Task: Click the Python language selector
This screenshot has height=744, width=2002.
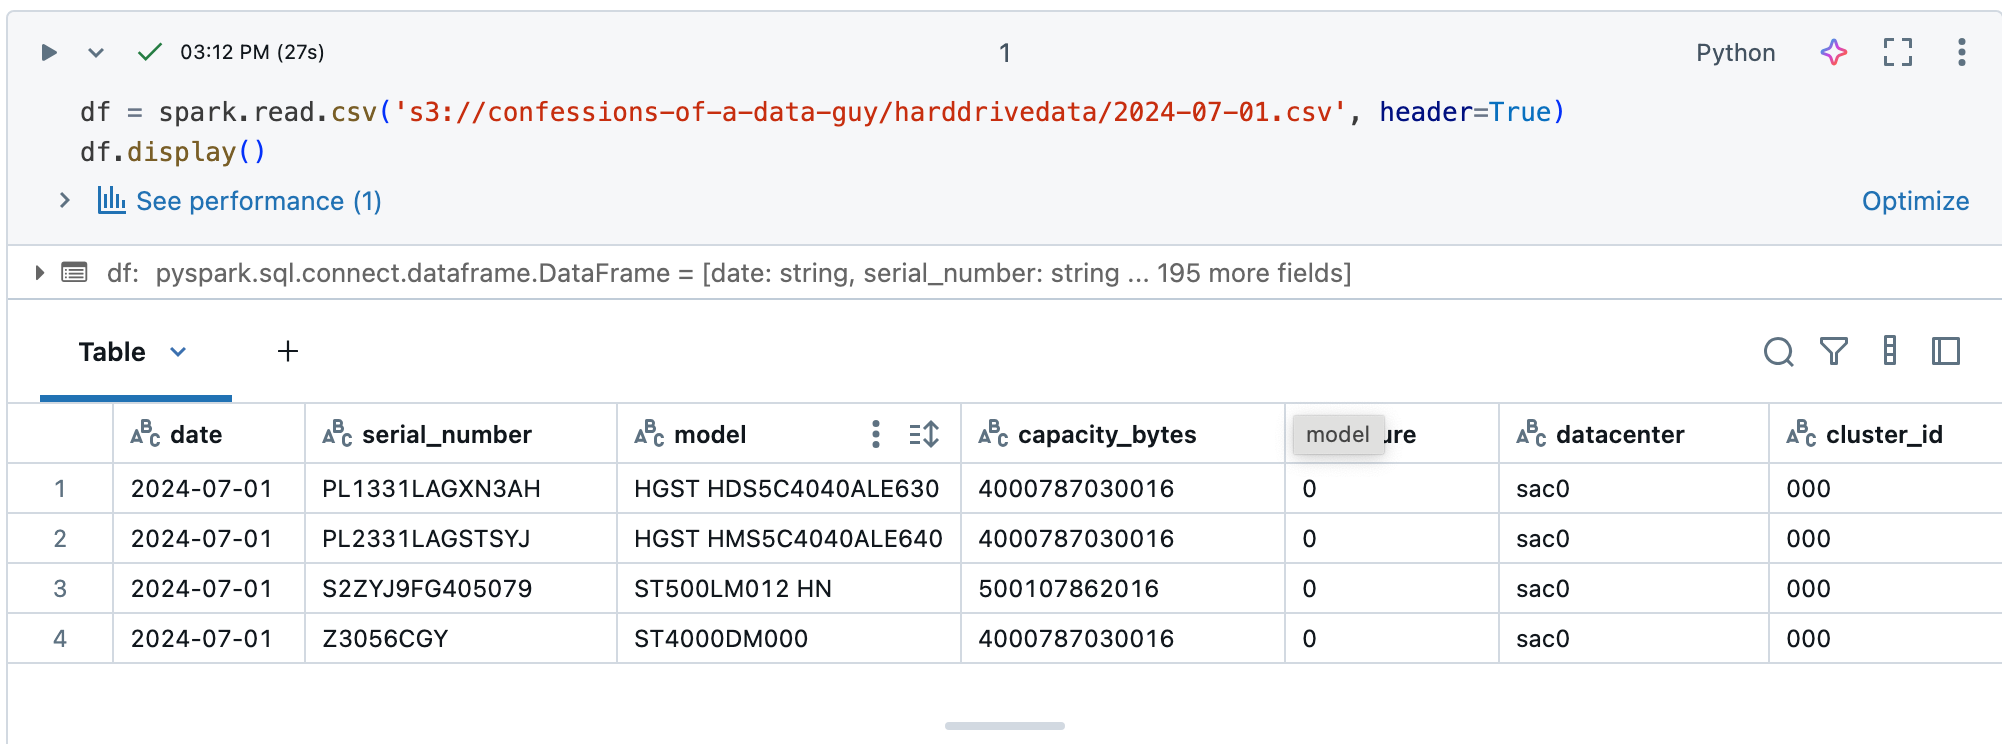Action: click(1735, 53)
